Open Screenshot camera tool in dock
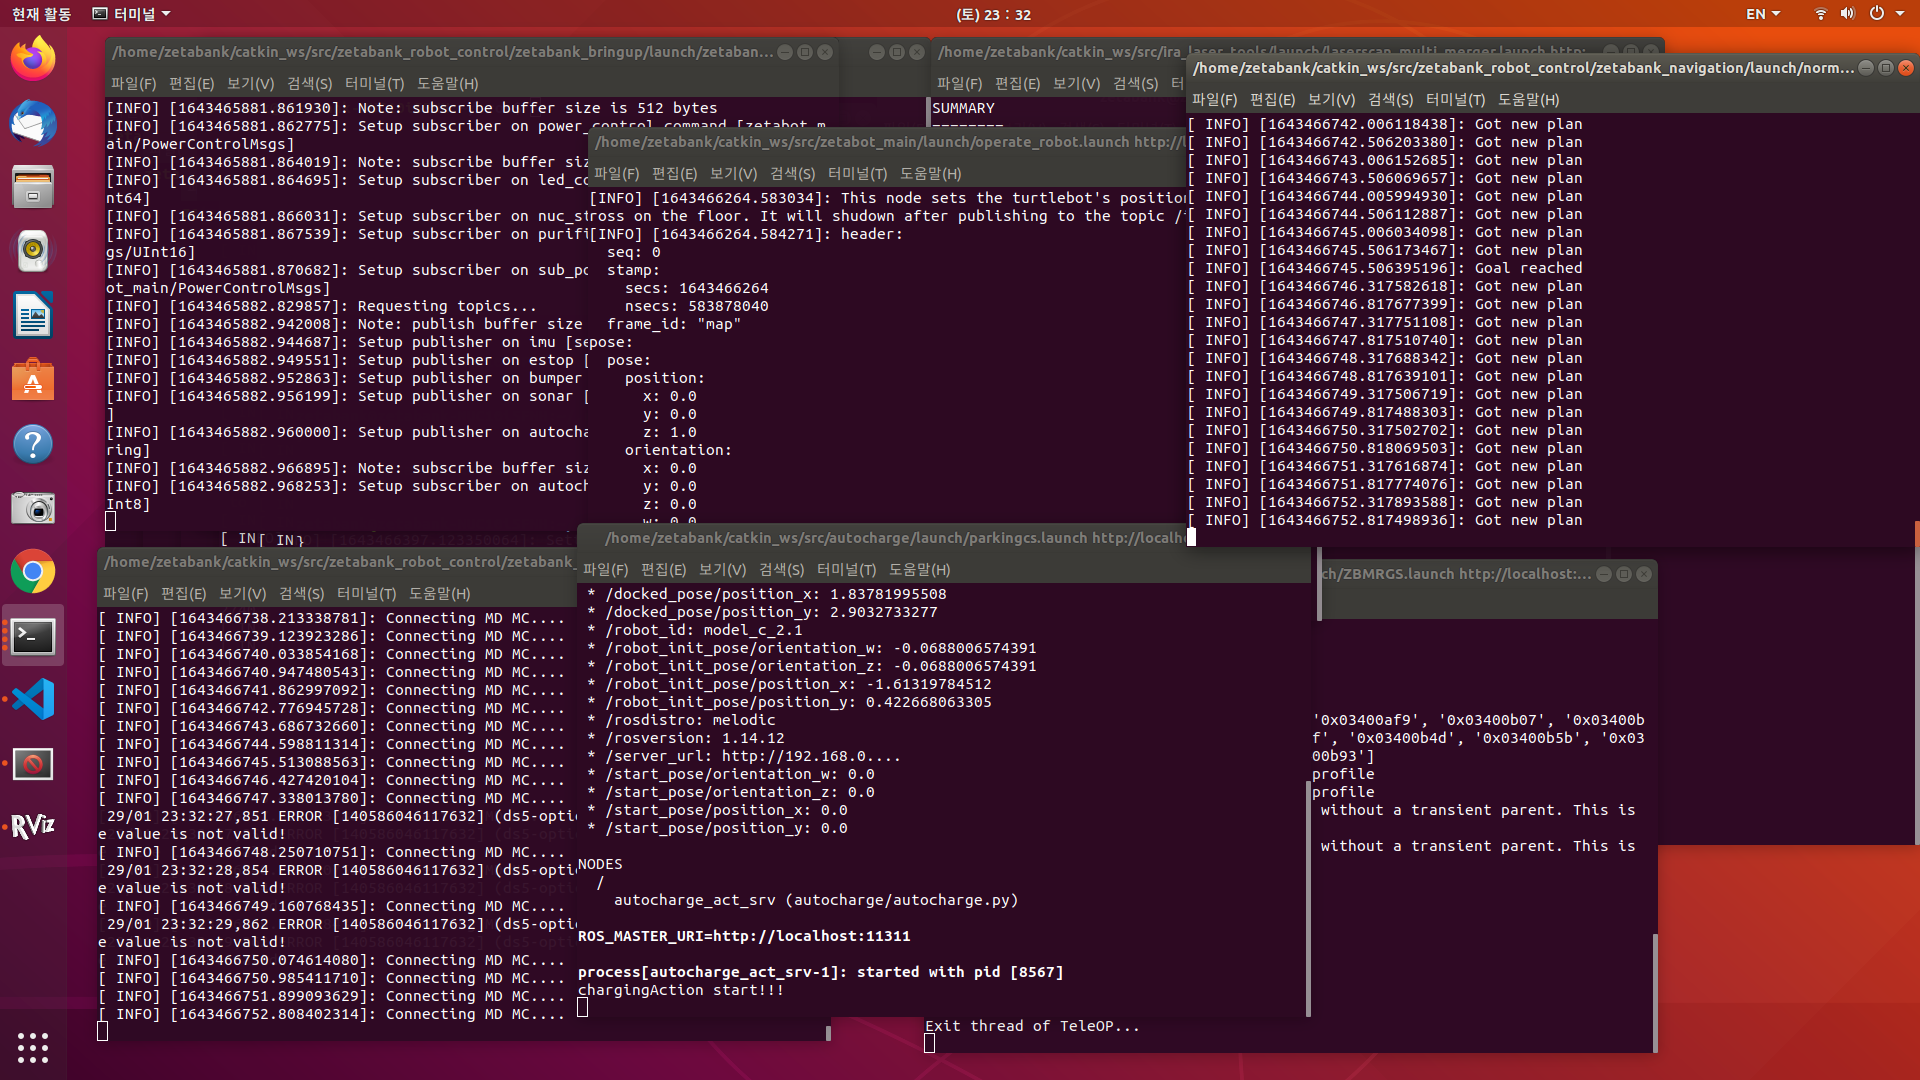Viewport: 1920px width, 1080px height. [33, 508]
